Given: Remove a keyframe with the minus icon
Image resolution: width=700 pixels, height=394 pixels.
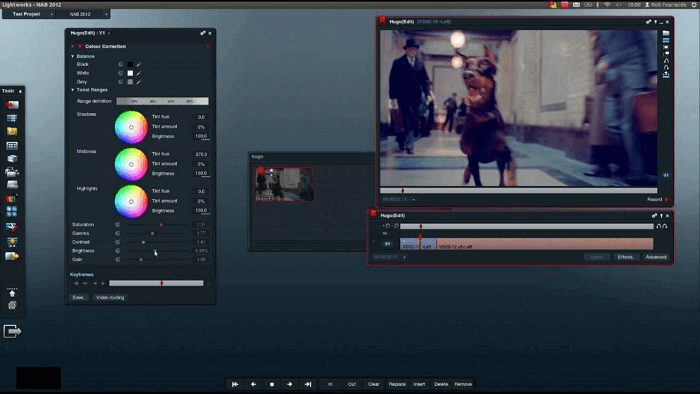Looking at the screenshot, I should click(x=85, y=283).
